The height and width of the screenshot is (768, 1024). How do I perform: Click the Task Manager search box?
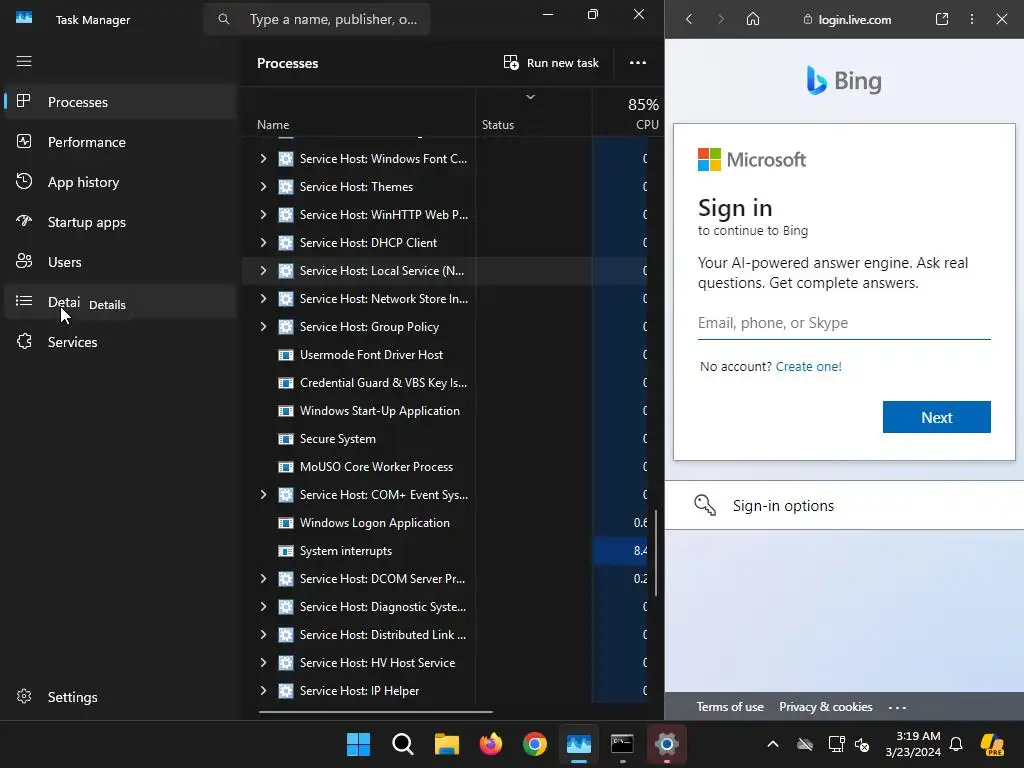coord(317,19)
